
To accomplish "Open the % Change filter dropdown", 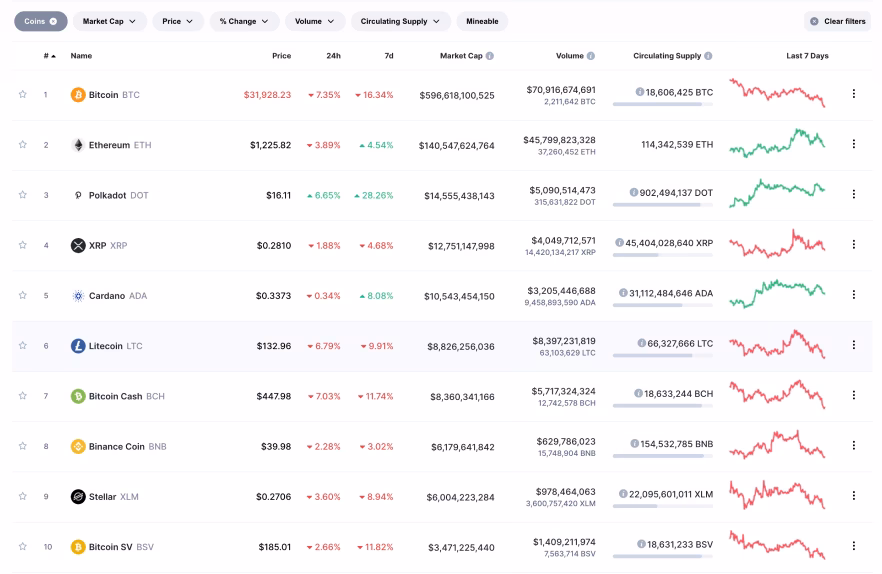I will [x=244, y=21].
